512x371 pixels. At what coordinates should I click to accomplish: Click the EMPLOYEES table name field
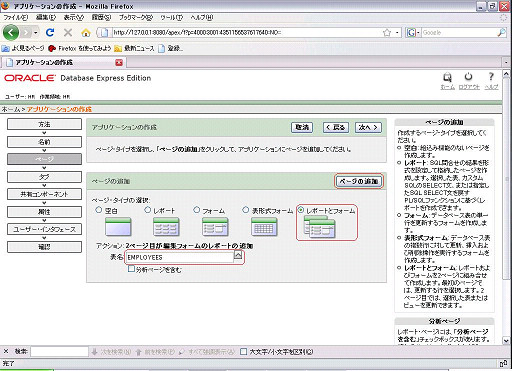point(179,257)
